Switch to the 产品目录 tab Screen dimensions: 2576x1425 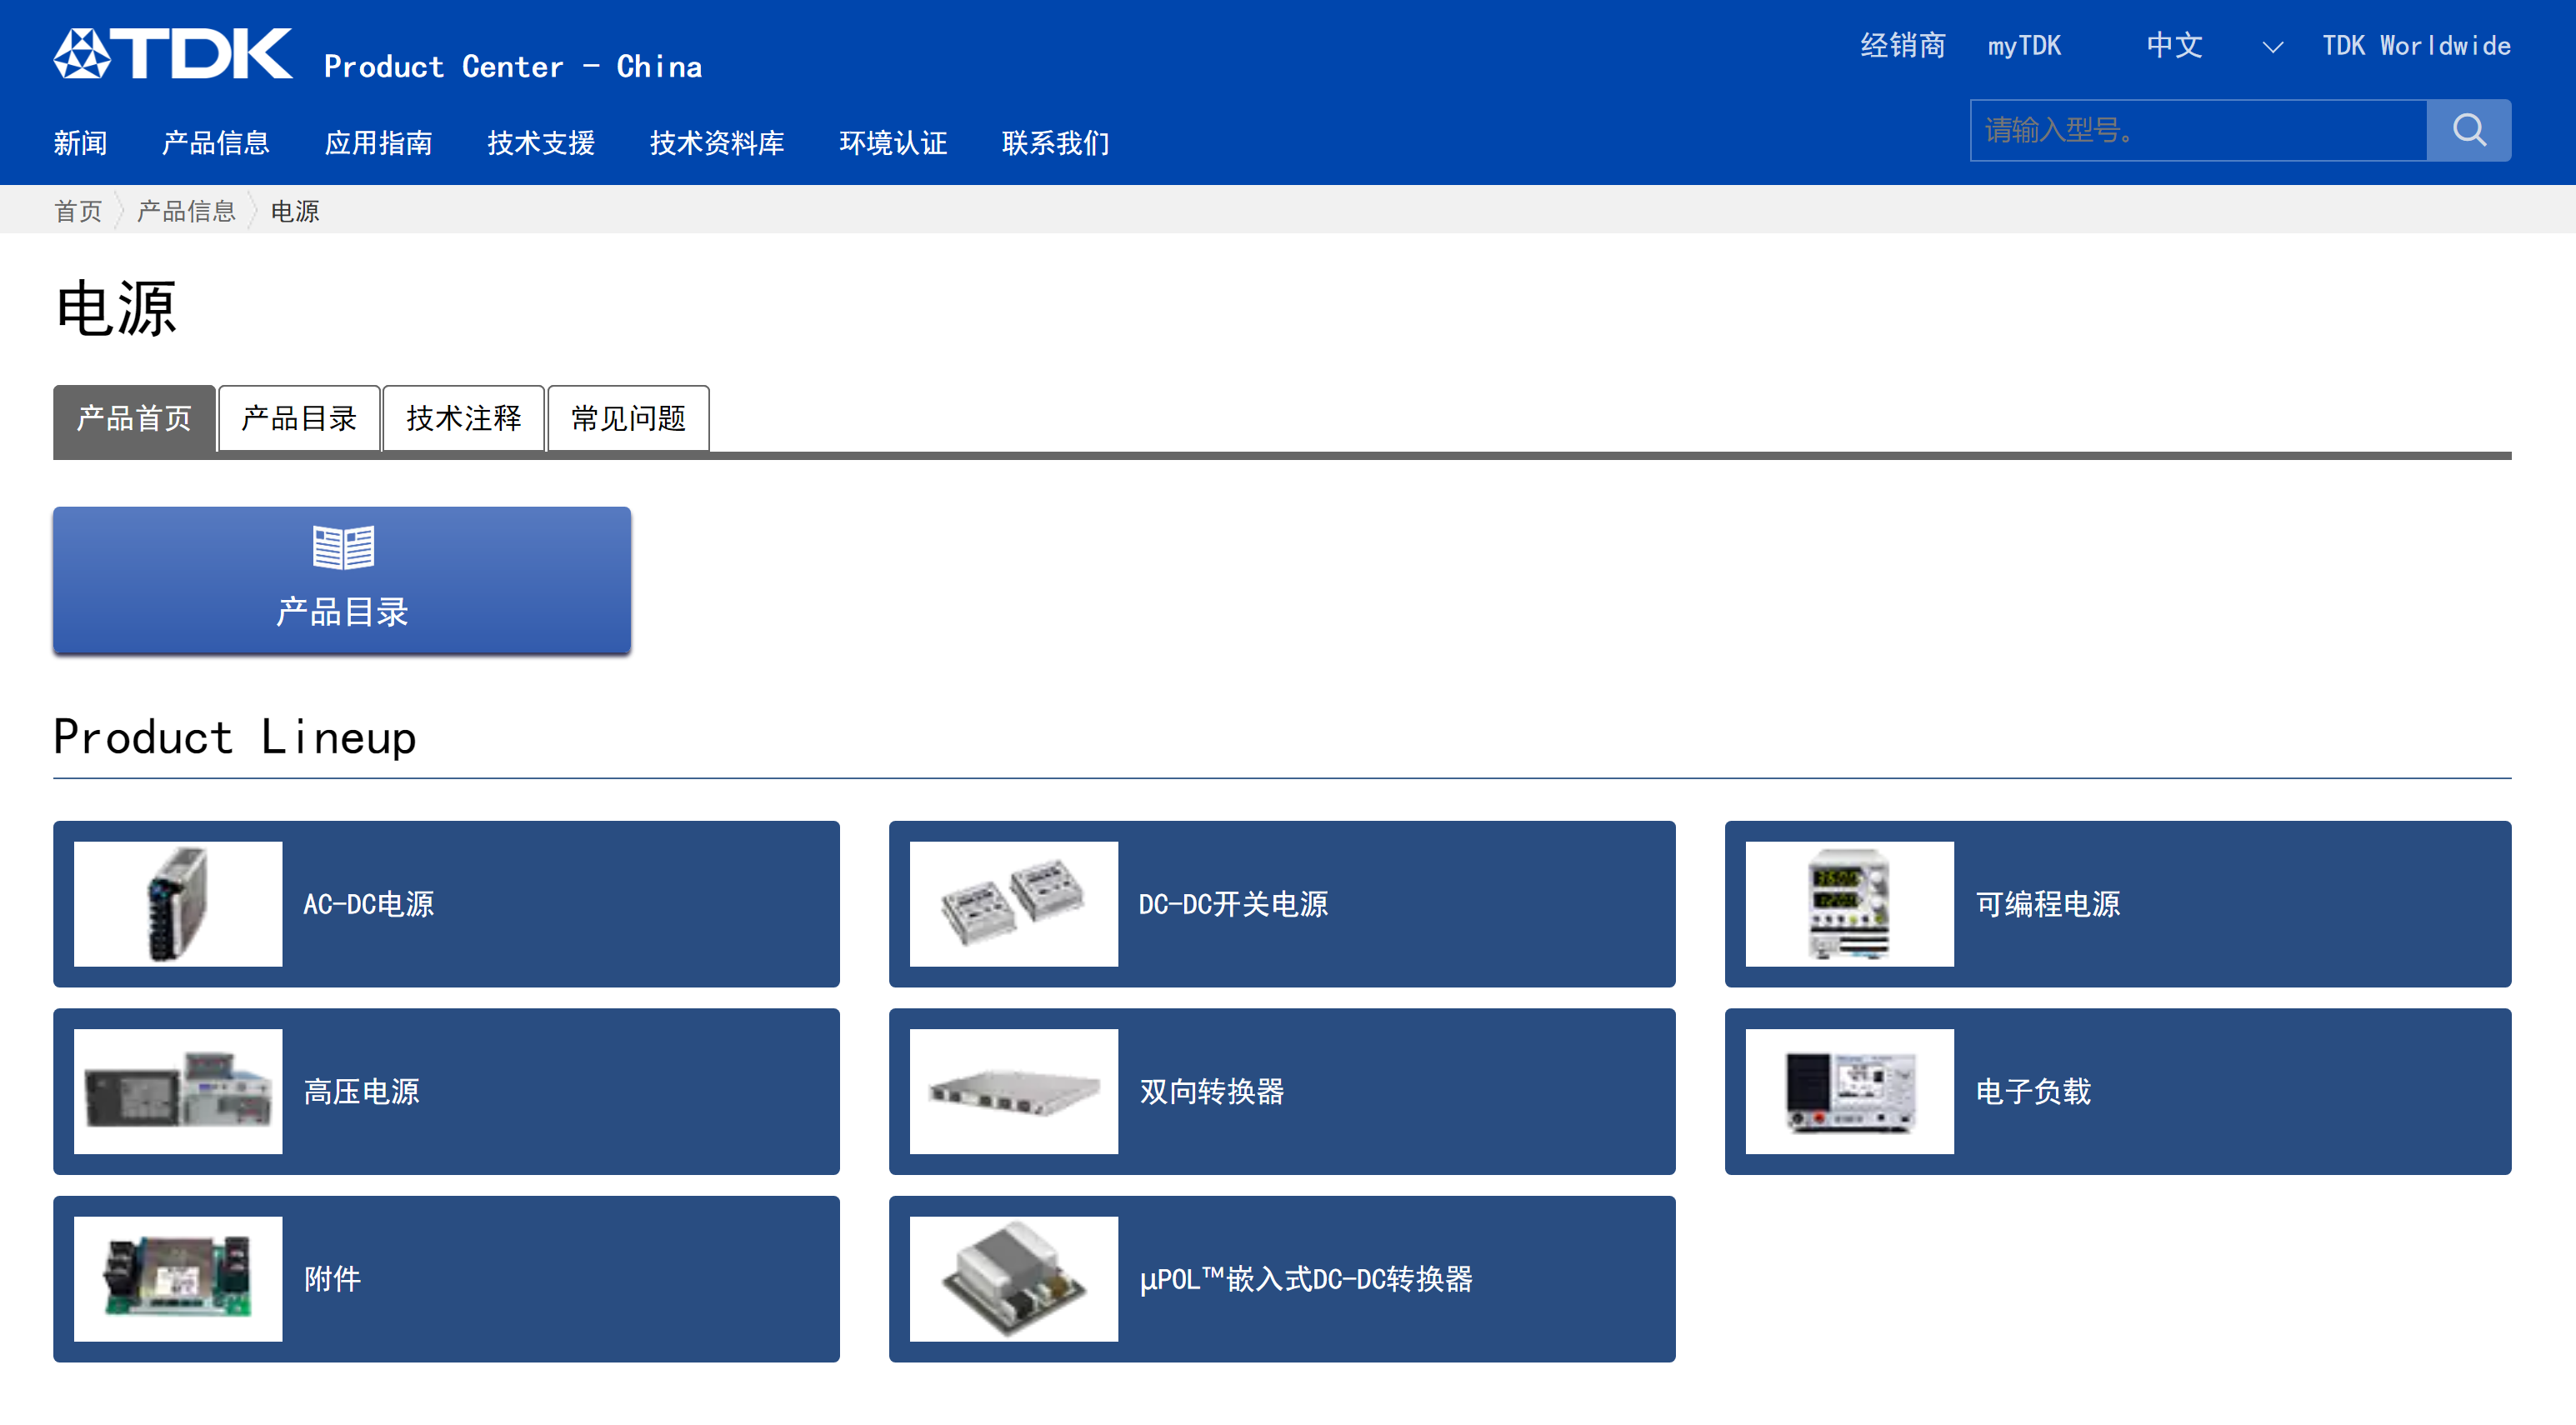[x=299, y=418]
